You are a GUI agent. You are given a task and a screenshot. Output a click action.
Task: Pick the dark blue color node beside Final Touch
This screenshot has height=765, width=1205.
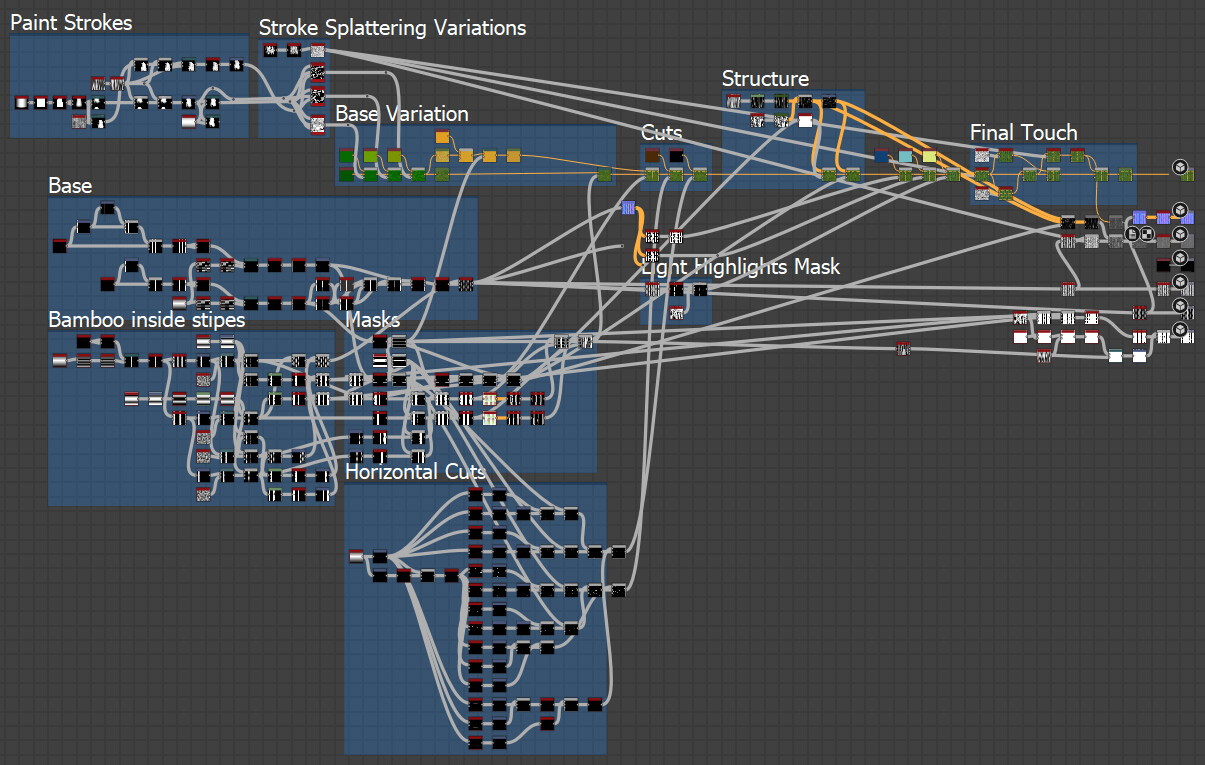pos(881,156)
